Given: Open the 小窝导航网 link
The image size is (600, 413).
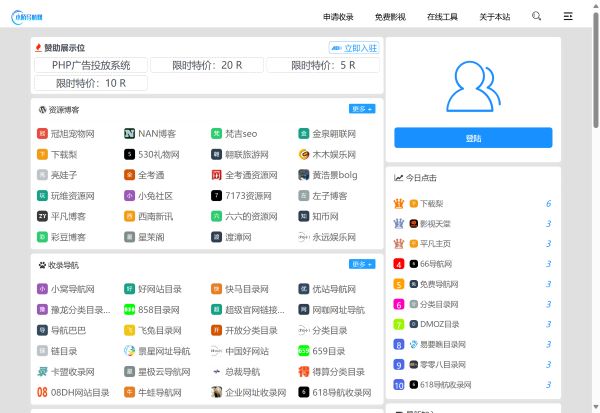Looking at the screenshot, I should (x=73, y=289).
